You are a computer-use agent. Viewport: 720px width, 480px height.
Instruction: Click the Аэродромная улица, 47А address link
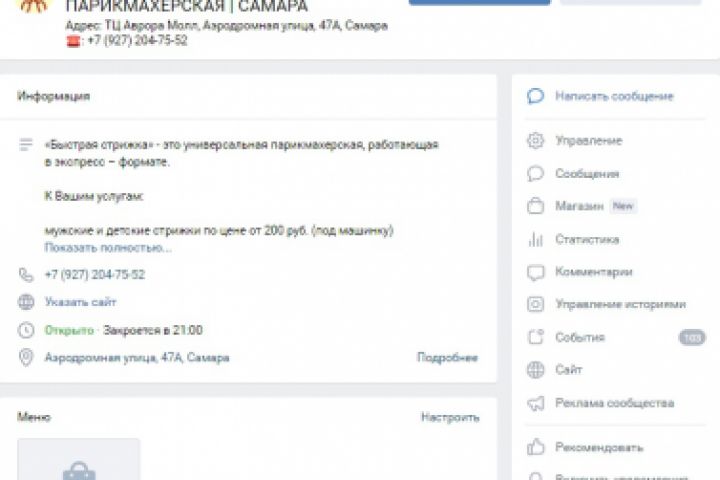tap(137, 357)
